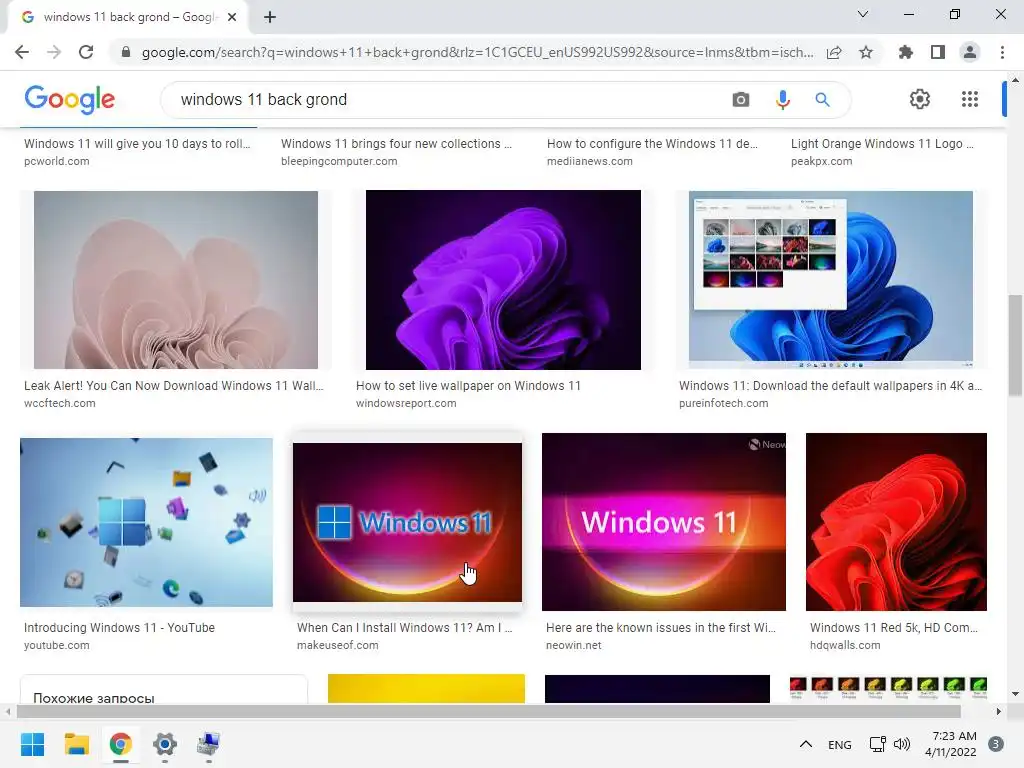Open the tab search chevron

[863, 14]
